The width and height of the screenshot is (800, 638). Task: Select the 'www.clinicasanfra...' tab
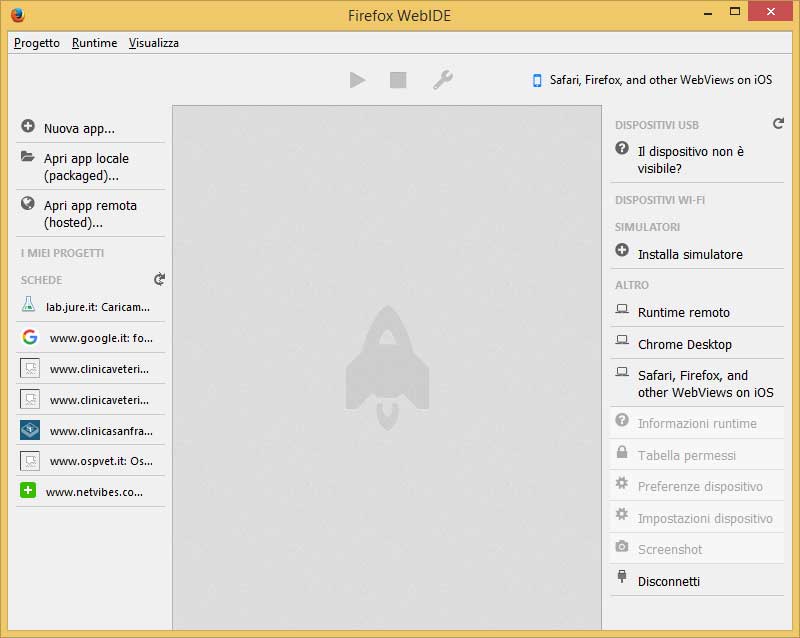coord(91,431)
